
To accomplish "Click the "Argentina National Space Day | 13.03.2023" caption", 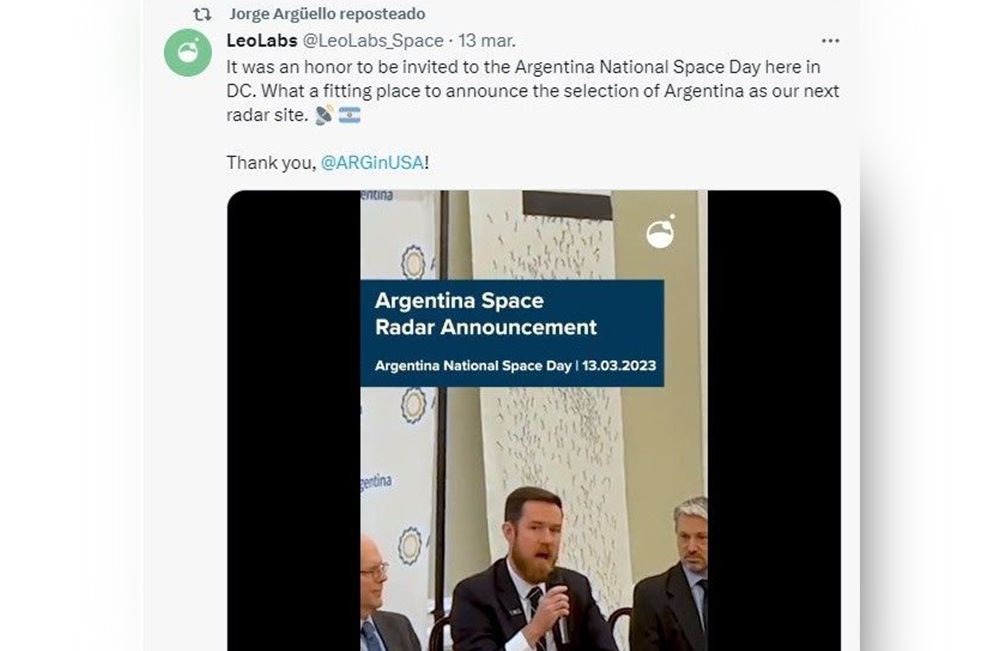I will click(515, 366).
